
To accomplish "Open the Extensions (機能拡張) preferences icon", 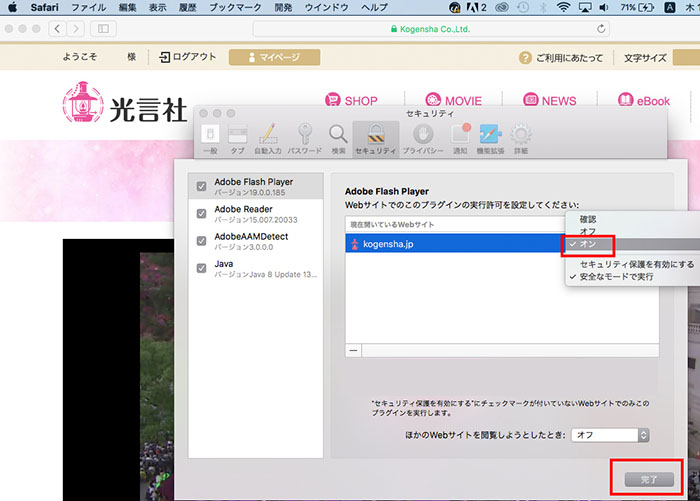I will [x=490, y=139].
